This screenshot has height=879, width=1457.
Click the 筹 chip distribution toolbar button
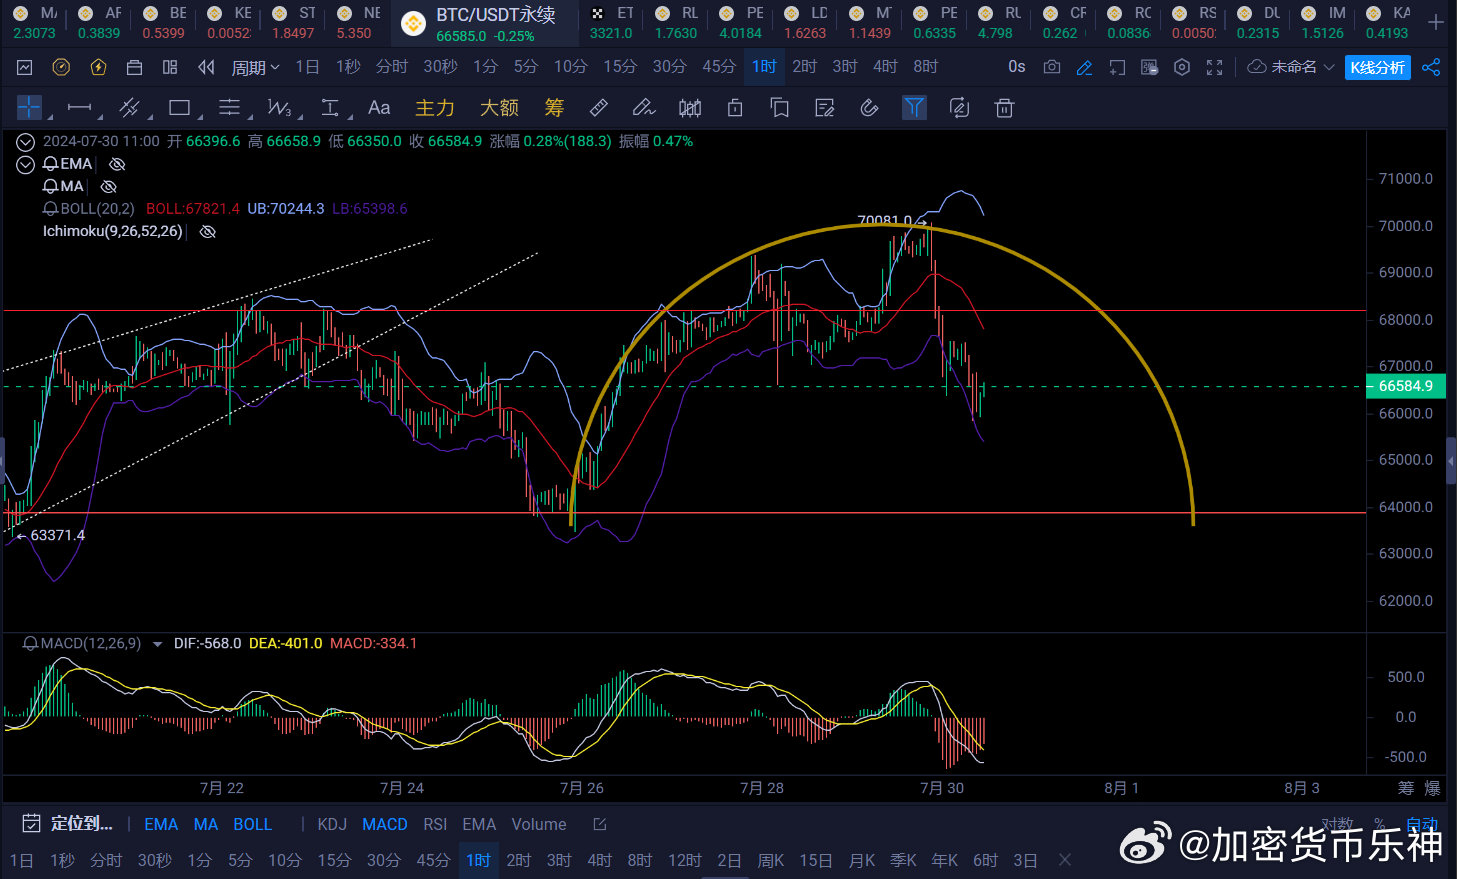[554, 108]
